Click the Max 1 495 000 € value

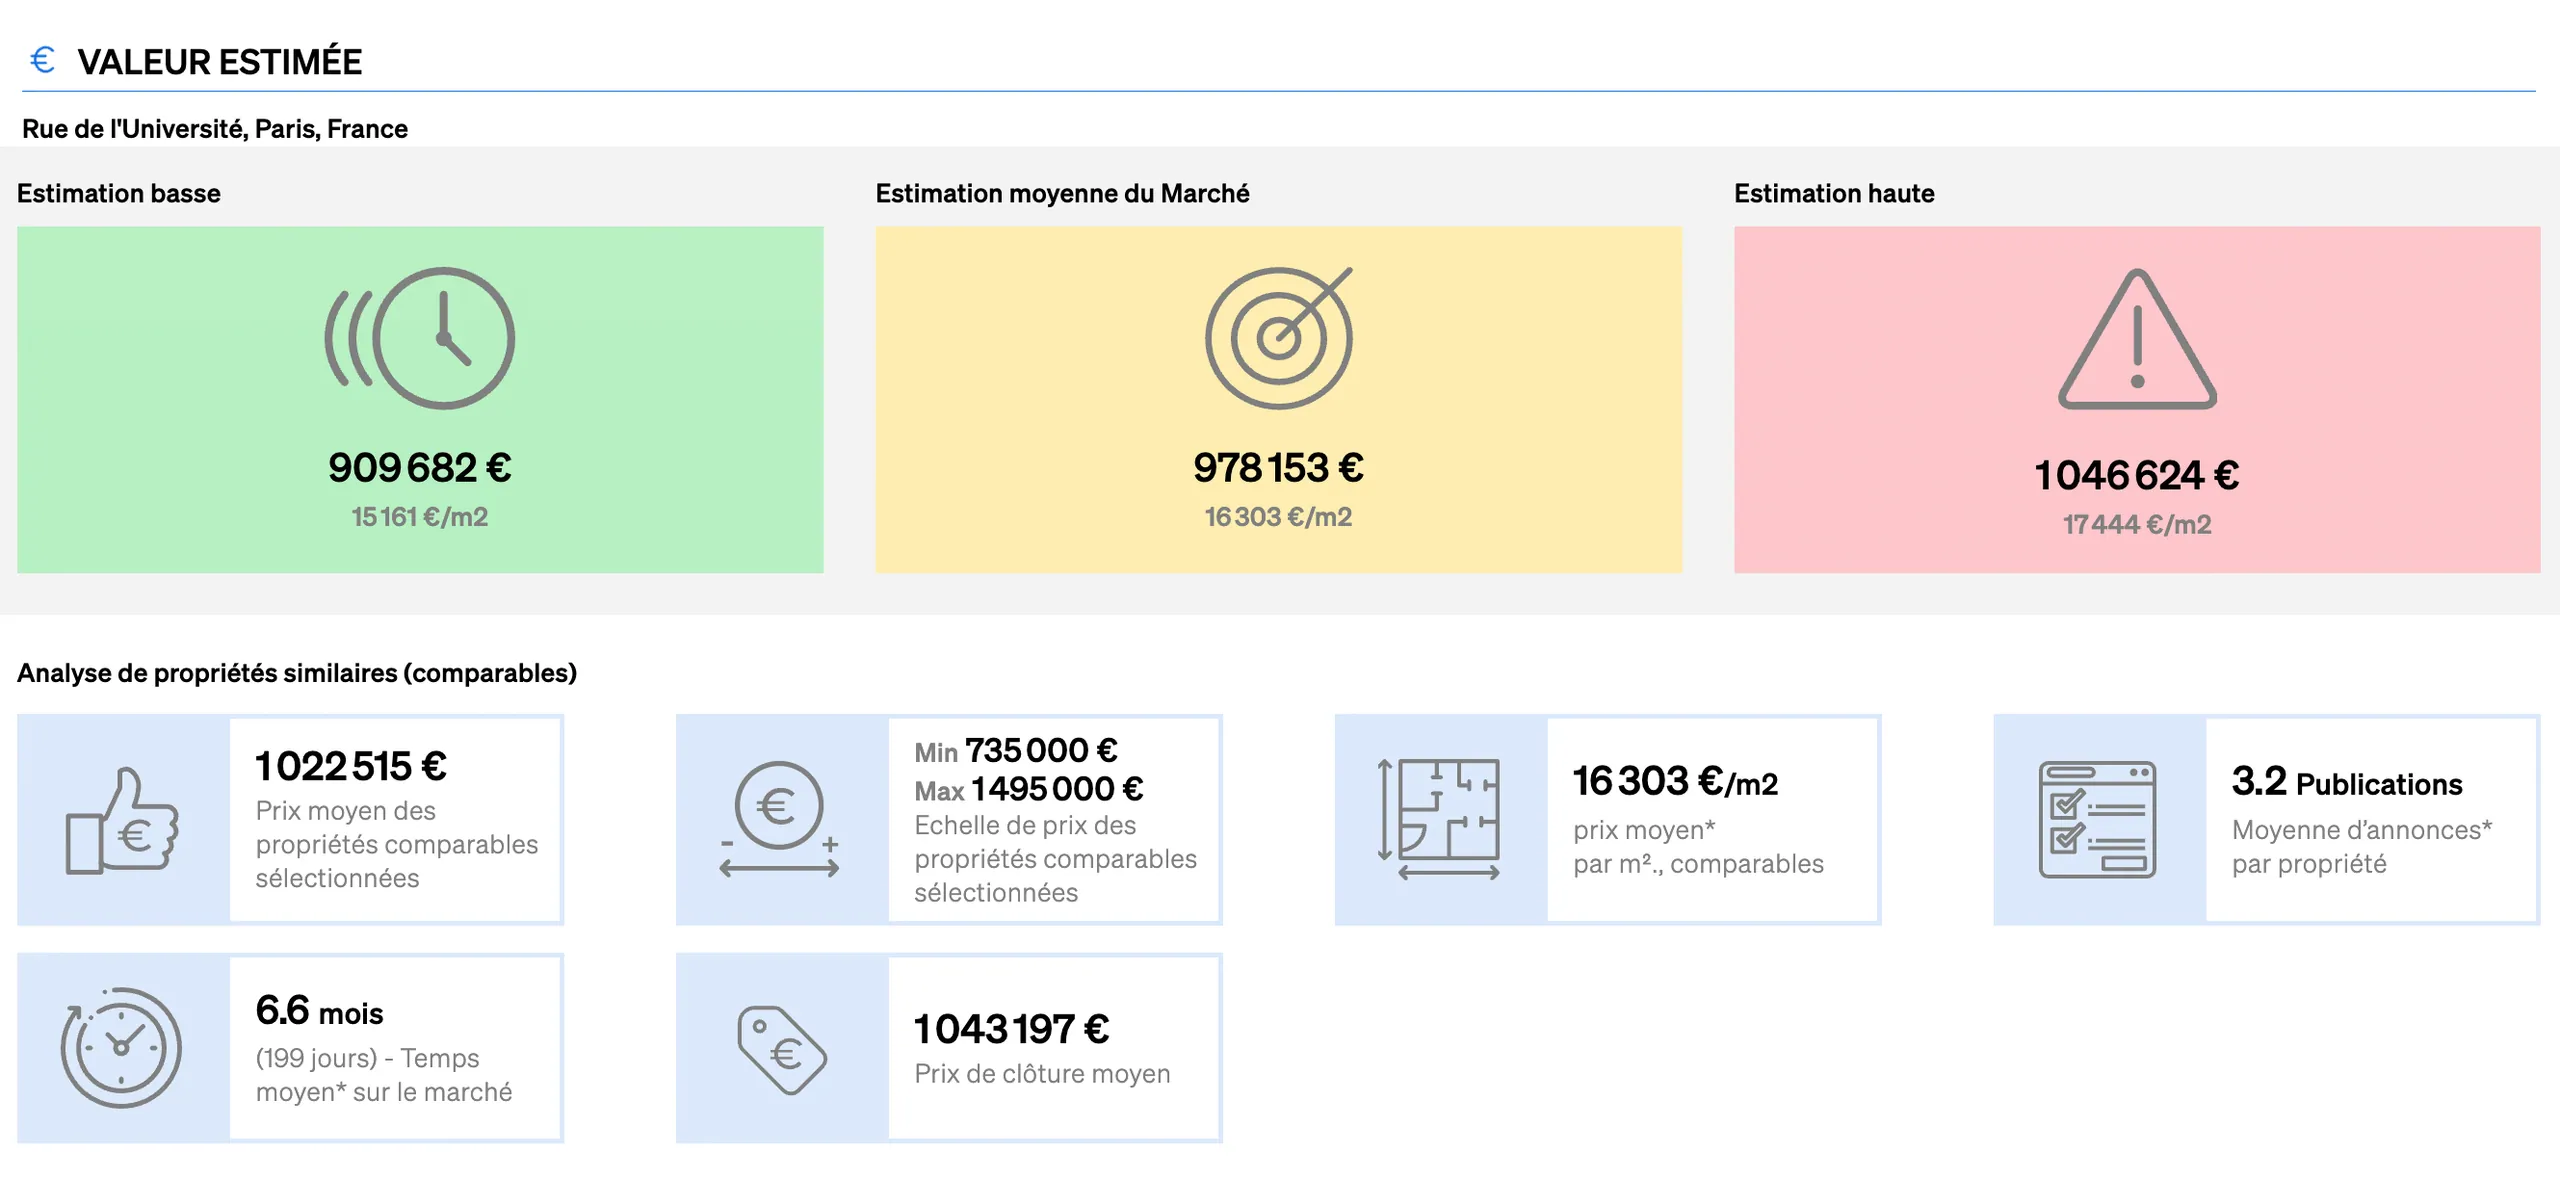(1029, 789)
